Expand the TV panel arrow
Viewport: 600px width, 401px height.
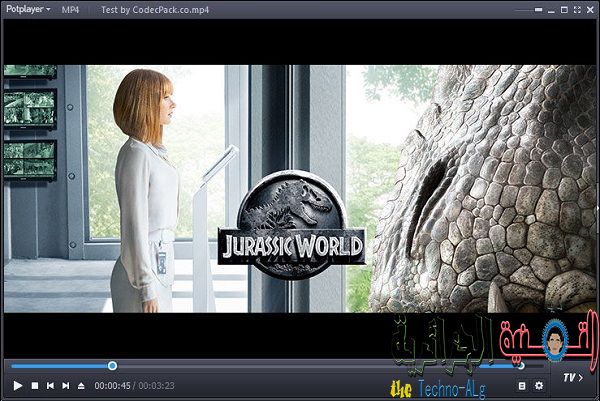pyautogui.click(x=572, y=378)
